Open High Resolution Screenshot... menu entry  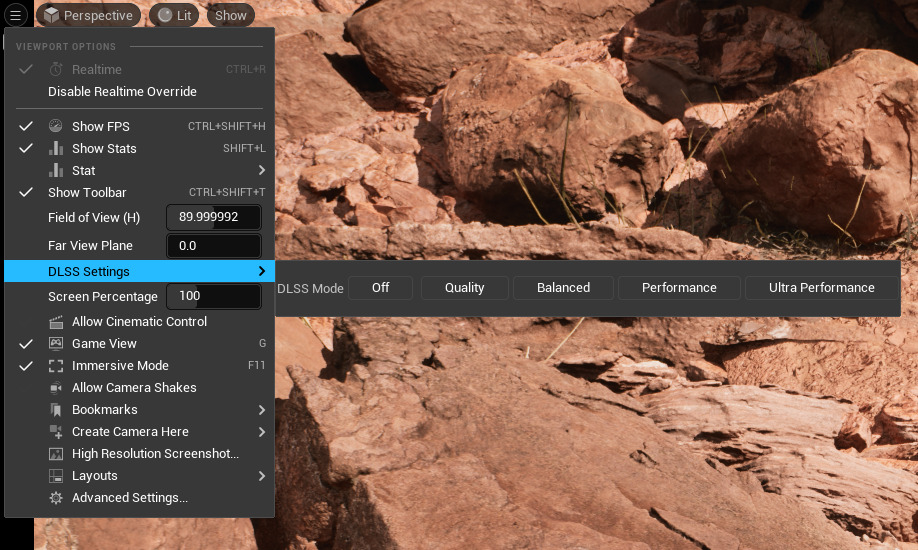click(139, 453)
